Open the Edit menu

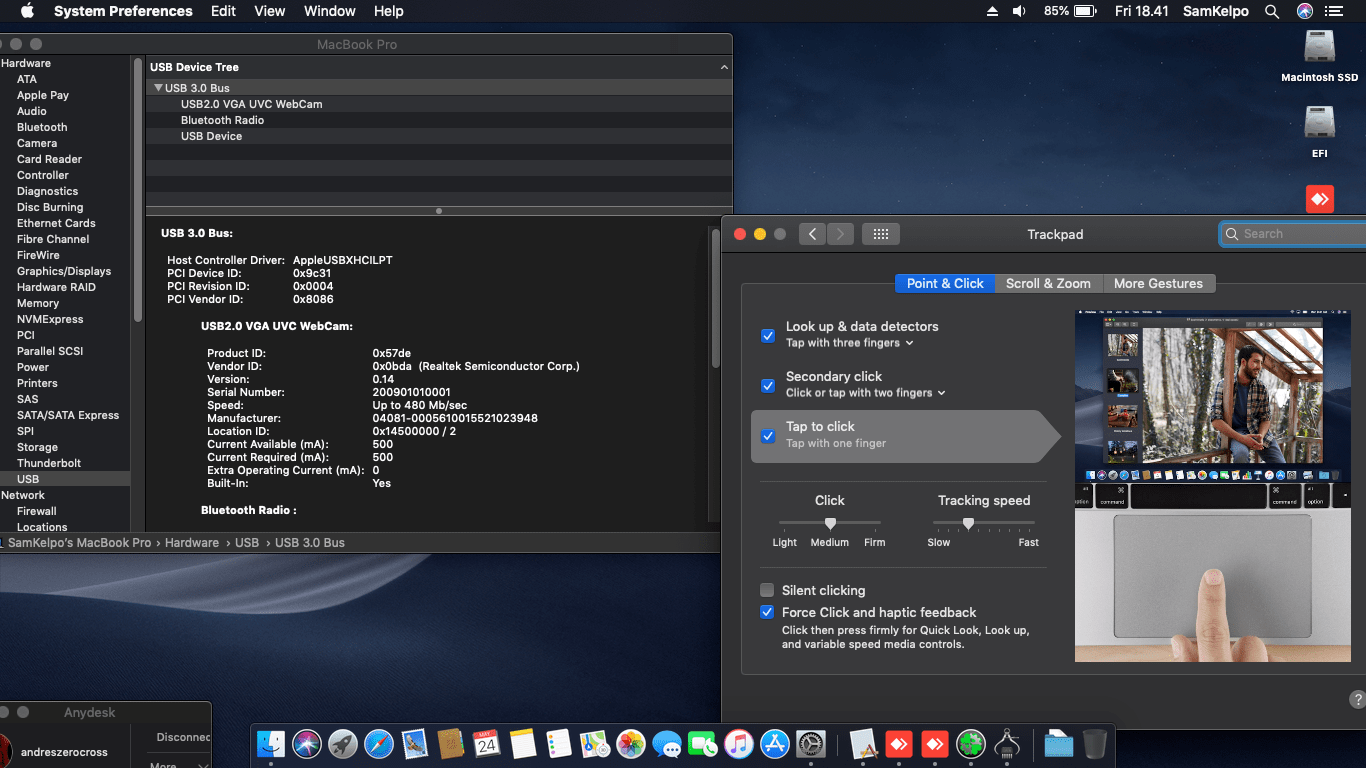click(x=223, y=11)
